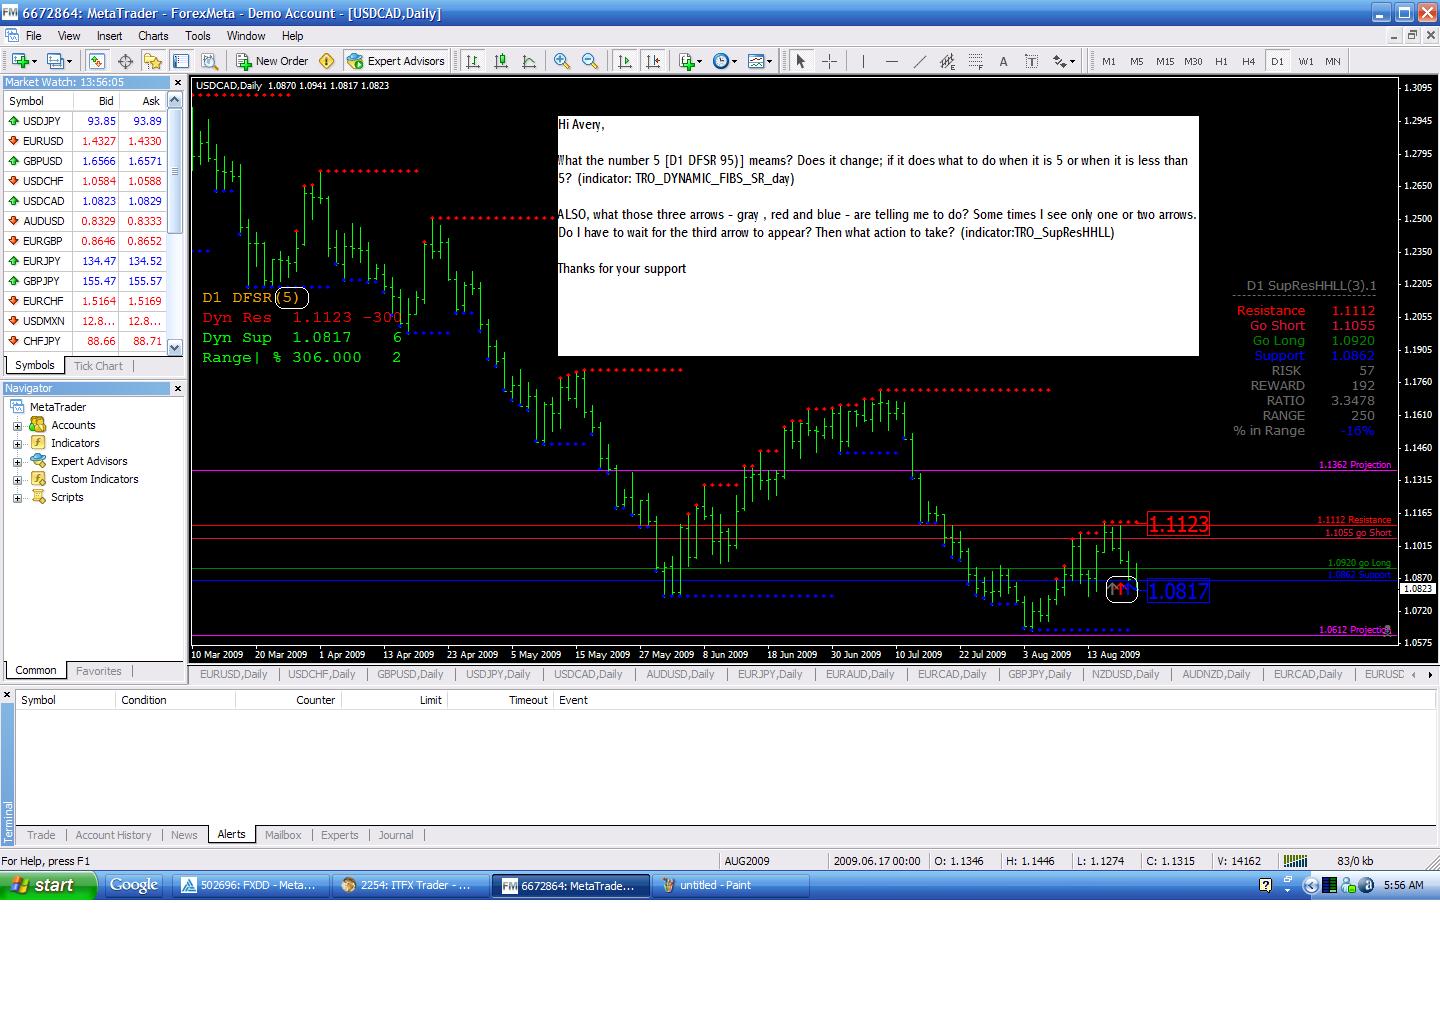Viewport: 1440px width, 1024px height.
Task: Expand the Accounts tree node
Action: (17, 426)
